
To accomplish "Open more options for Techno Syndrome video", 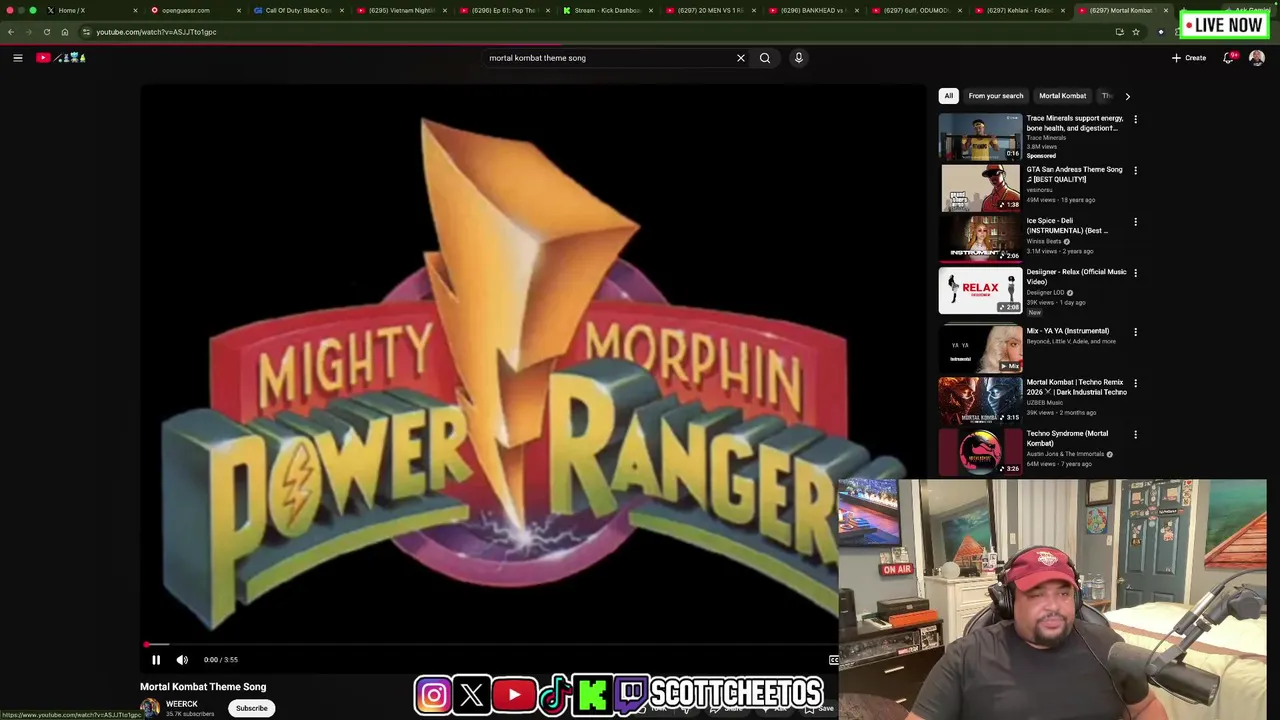I will pos(1135,435).
